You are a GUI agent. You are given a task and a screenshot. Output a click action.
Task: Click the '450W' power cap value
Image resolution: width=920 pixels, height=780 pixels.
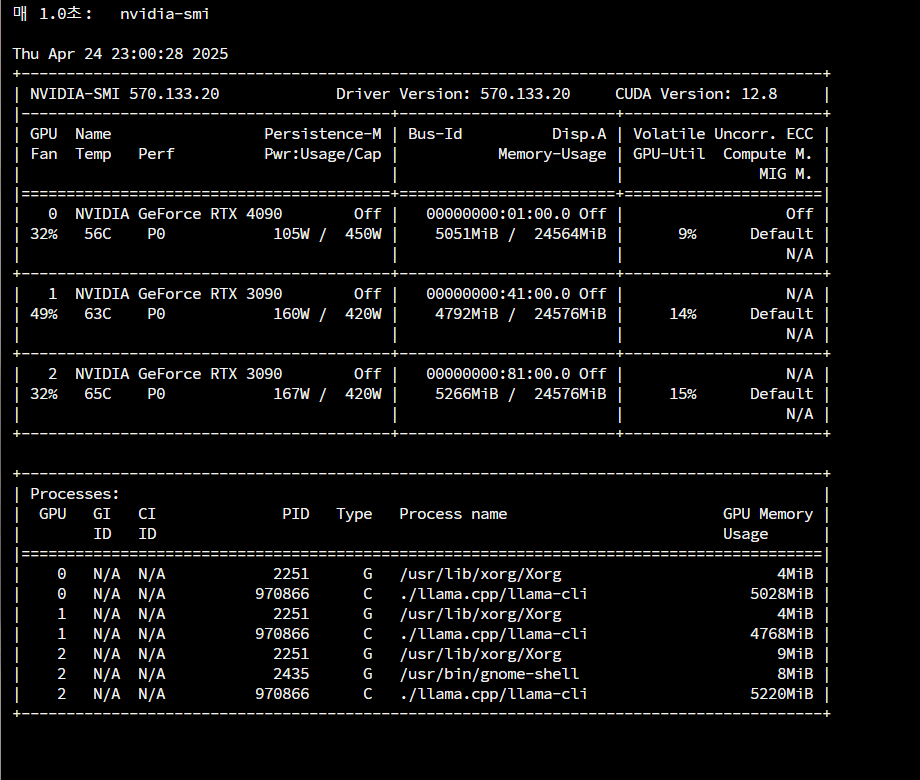coord(363,234)
